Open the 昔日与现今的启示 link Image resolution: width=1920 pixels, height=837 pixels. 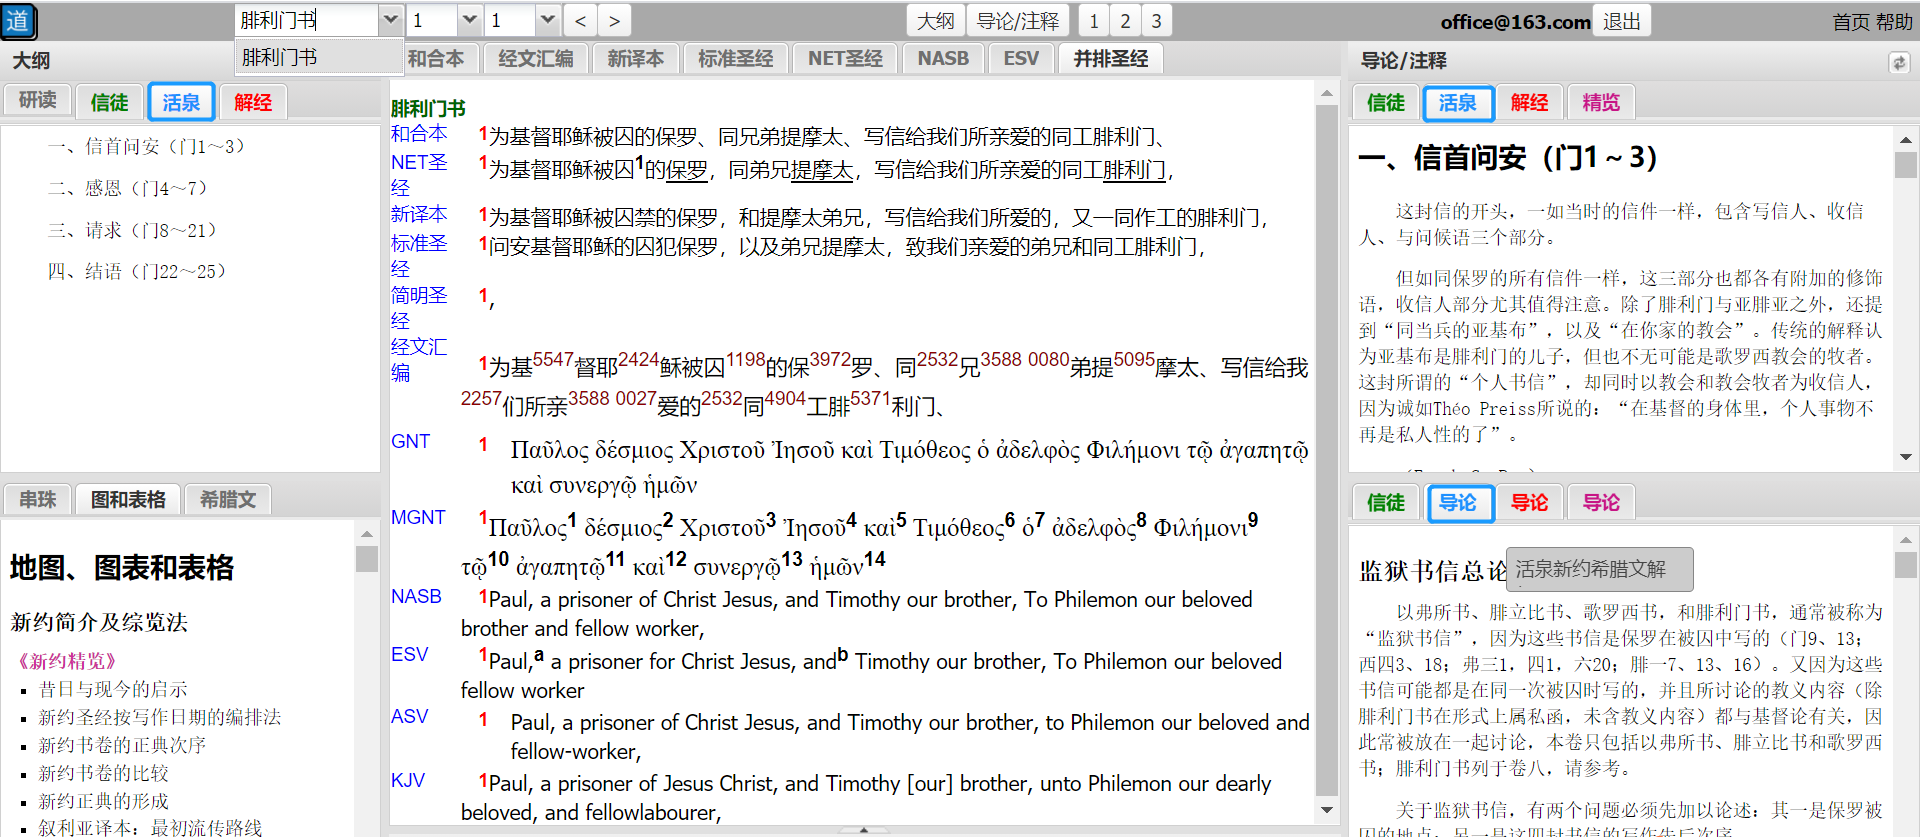click(113, 689)
